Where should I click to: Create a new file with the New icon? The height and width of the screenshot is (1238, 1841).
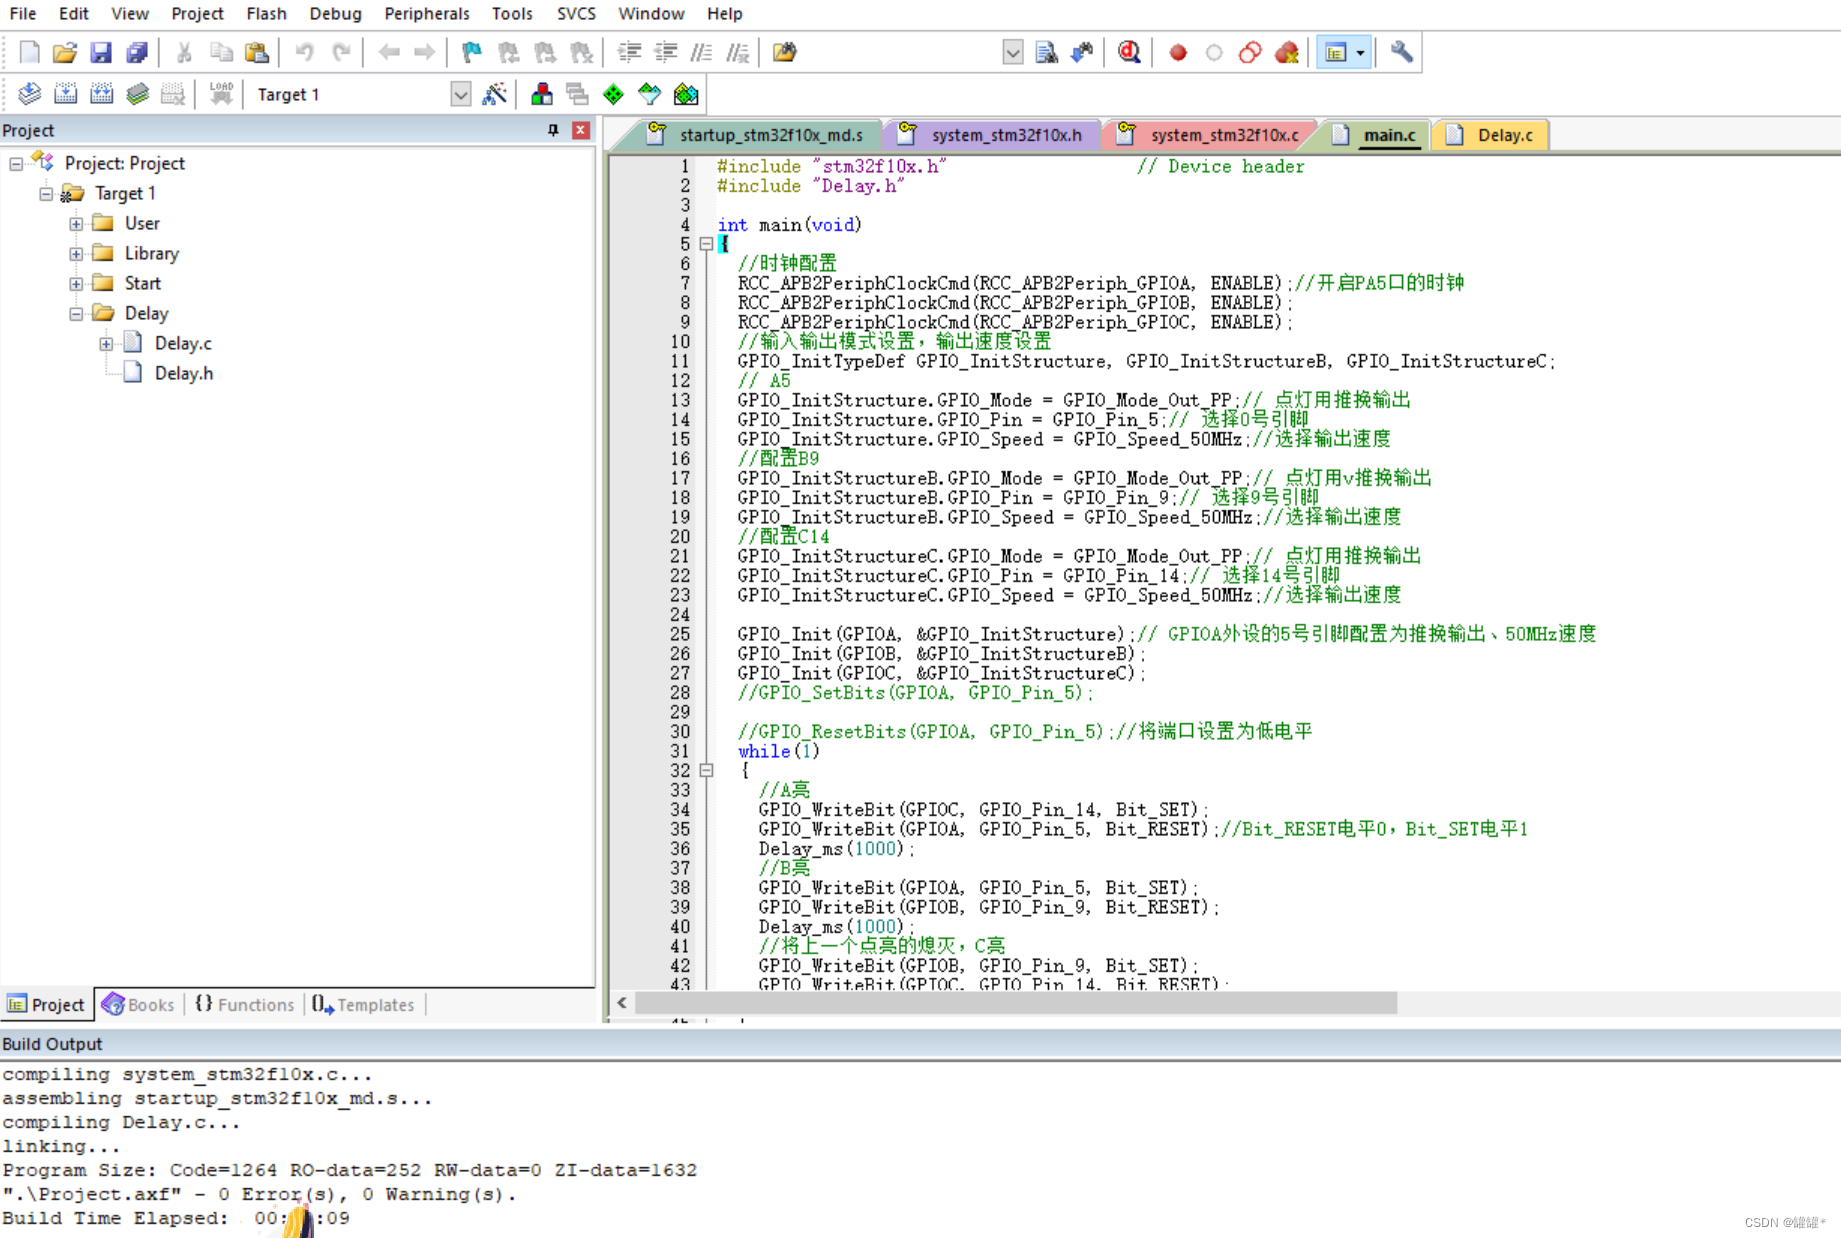pos(30,52)
